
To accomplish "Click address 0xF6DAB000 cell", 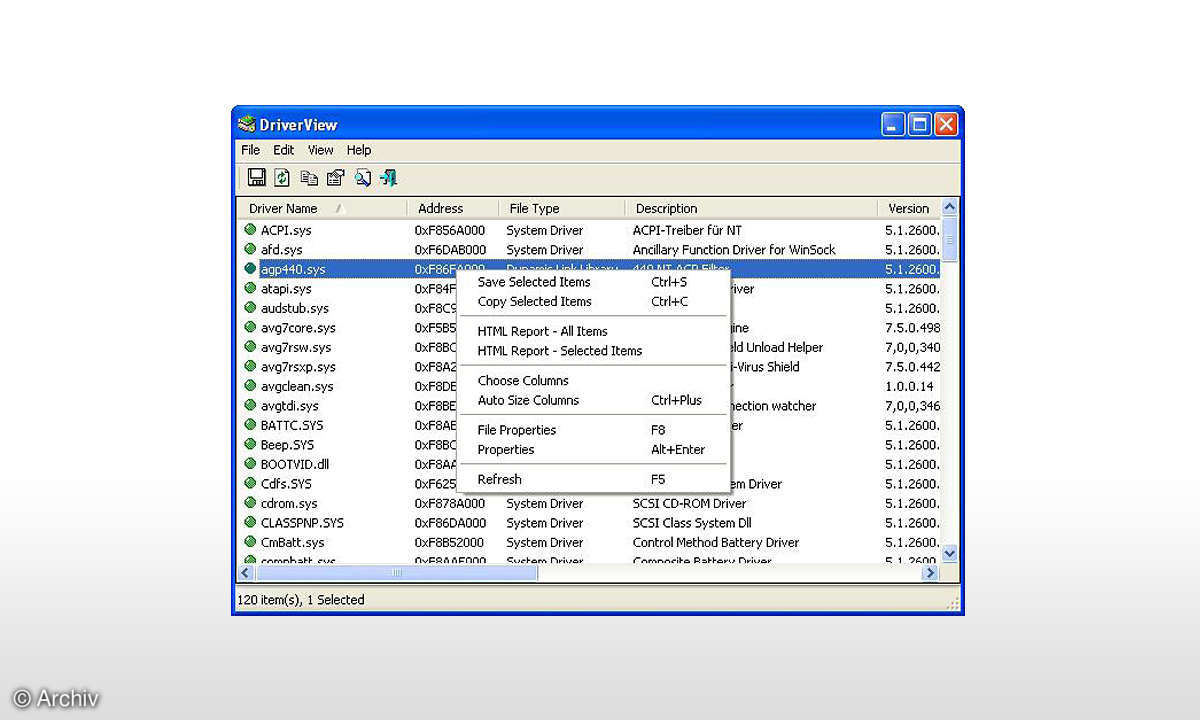I will pos(450,249).
